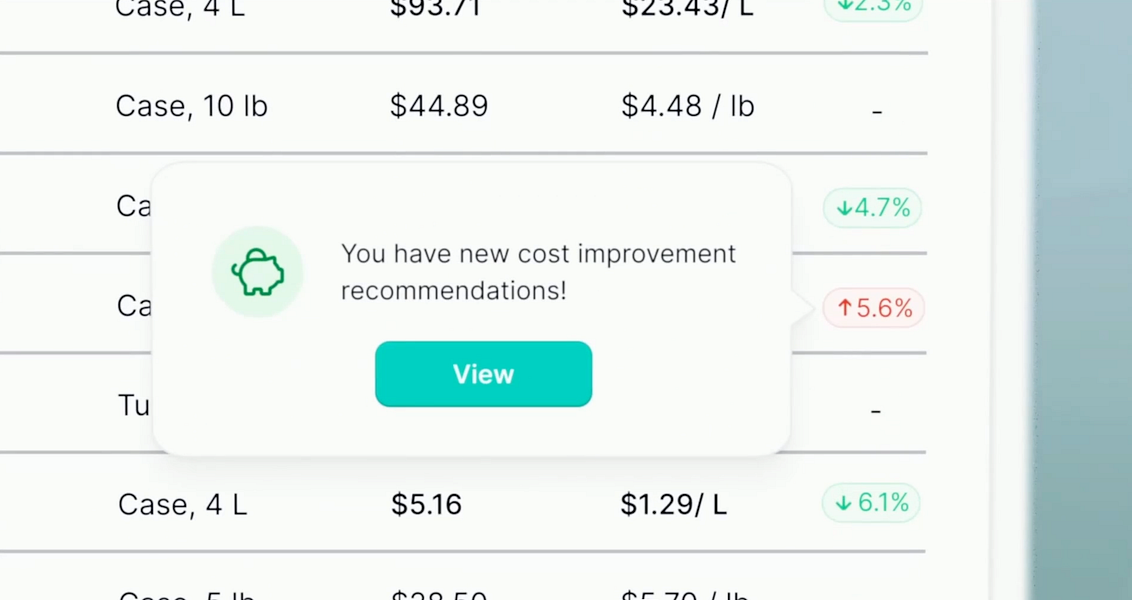Click the $44.89 price cell
Image resolution: width=1132 pixels, height=600 pixels.
click(x=438, y=105)
